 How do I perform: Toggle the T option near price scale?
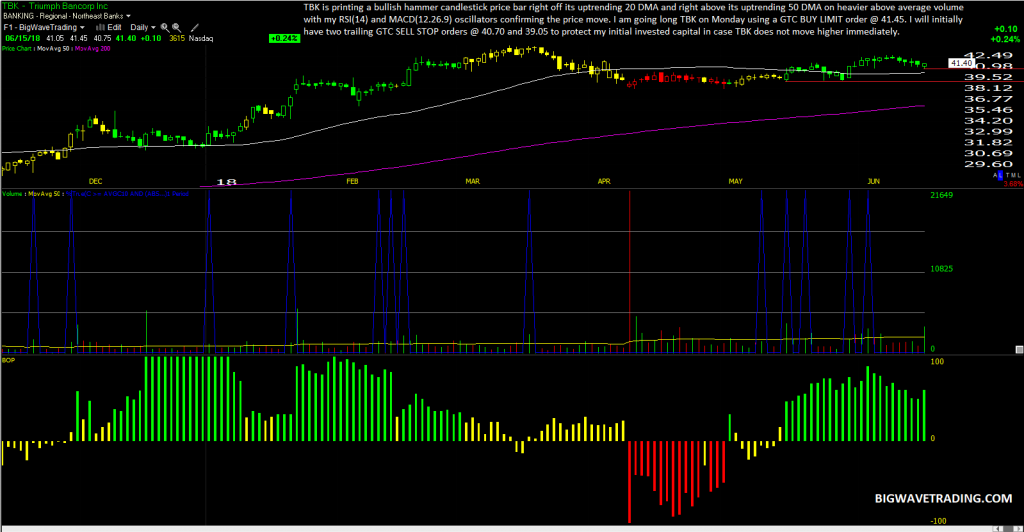pos(1008,176)
